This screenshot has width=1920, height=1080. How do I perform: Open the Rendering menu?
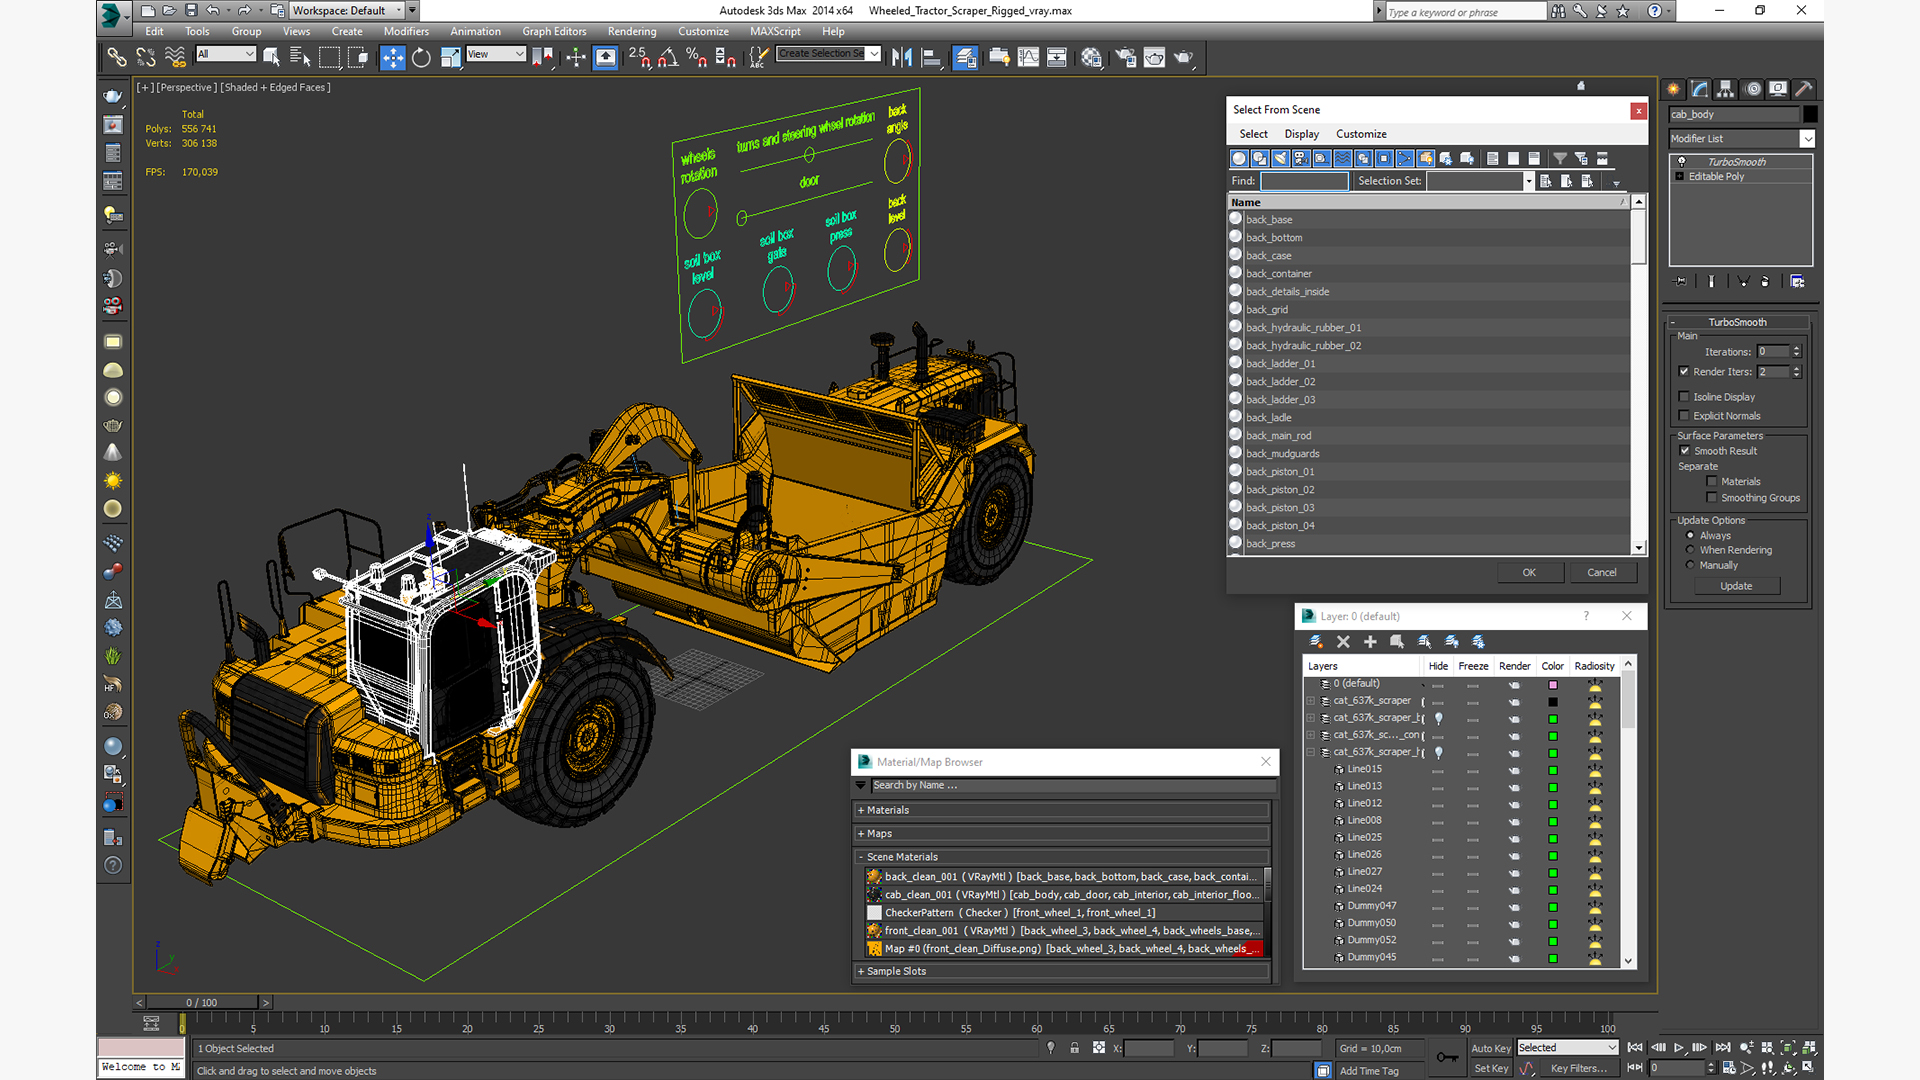[x=631, y=31]
